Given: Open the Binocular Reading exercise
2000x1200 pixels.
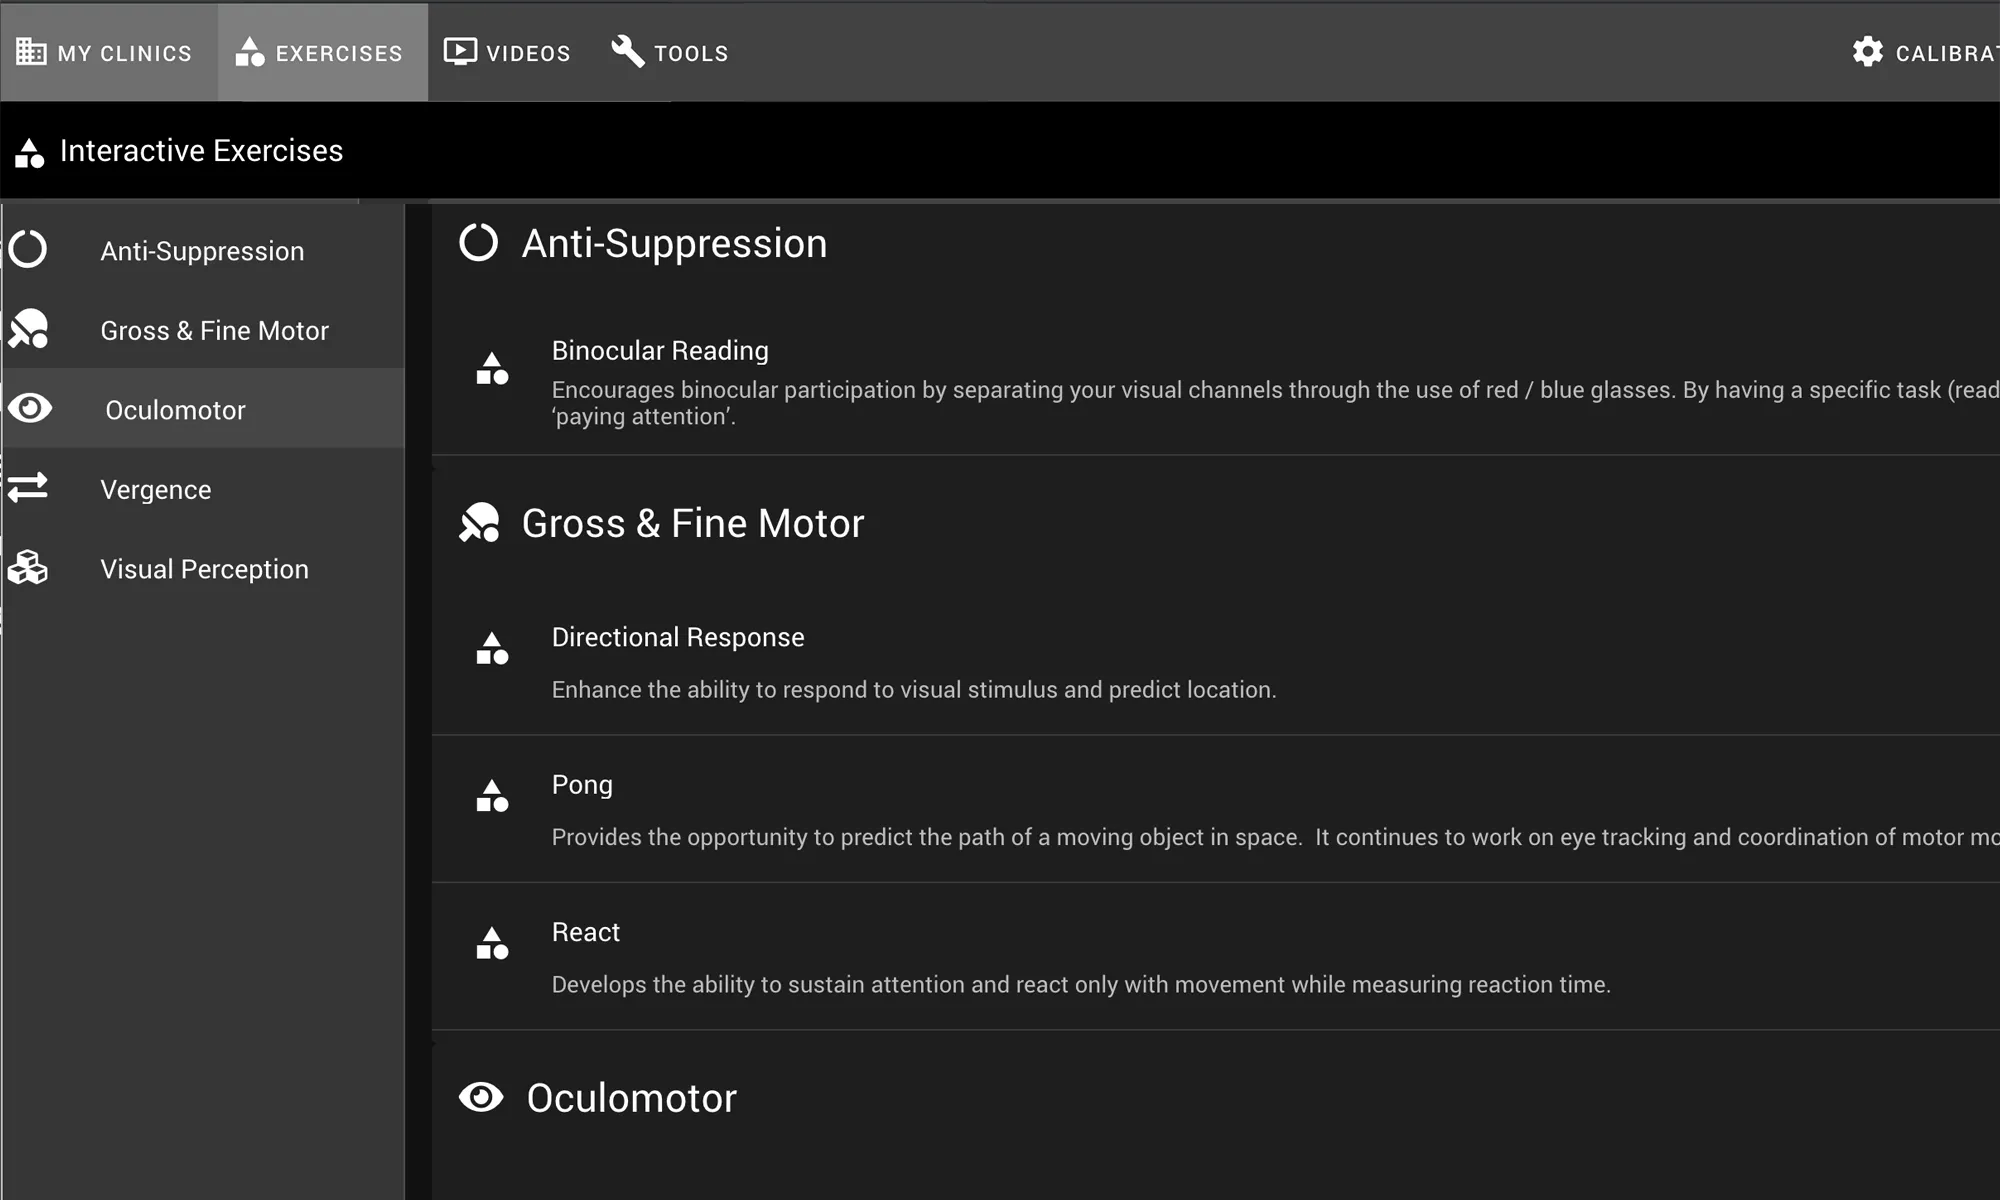Looking at the screenshot, I should [660, 351].
